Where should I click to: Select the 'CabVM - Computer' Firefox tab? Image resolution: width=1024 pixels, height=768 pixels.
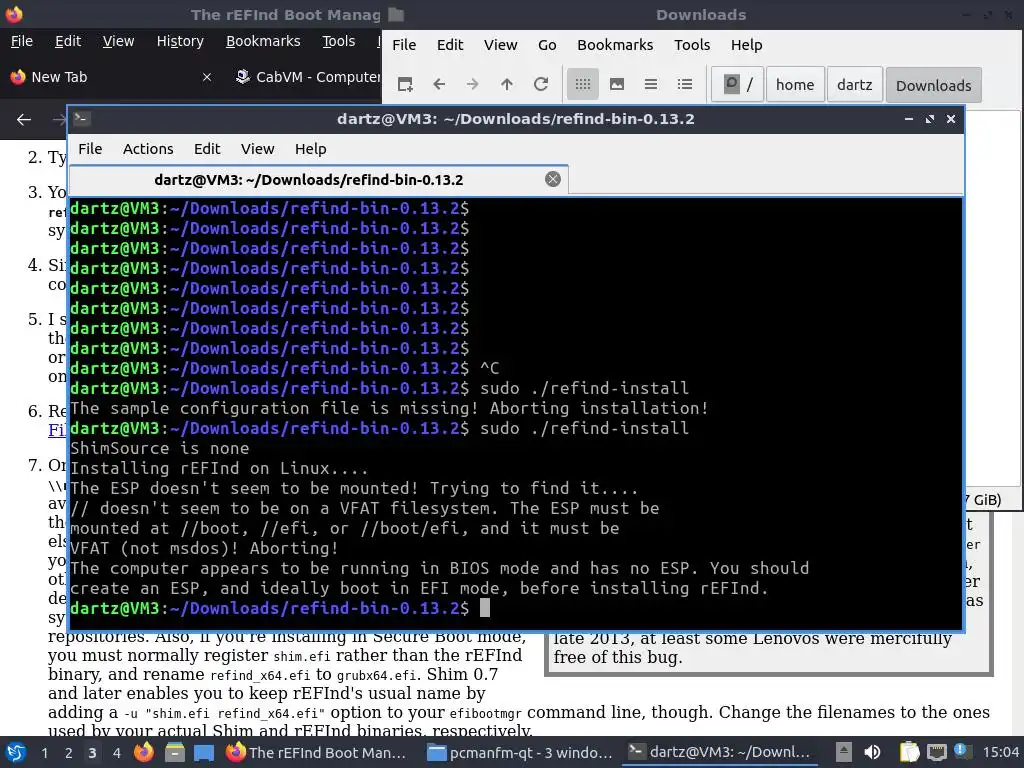click(307, 77)
